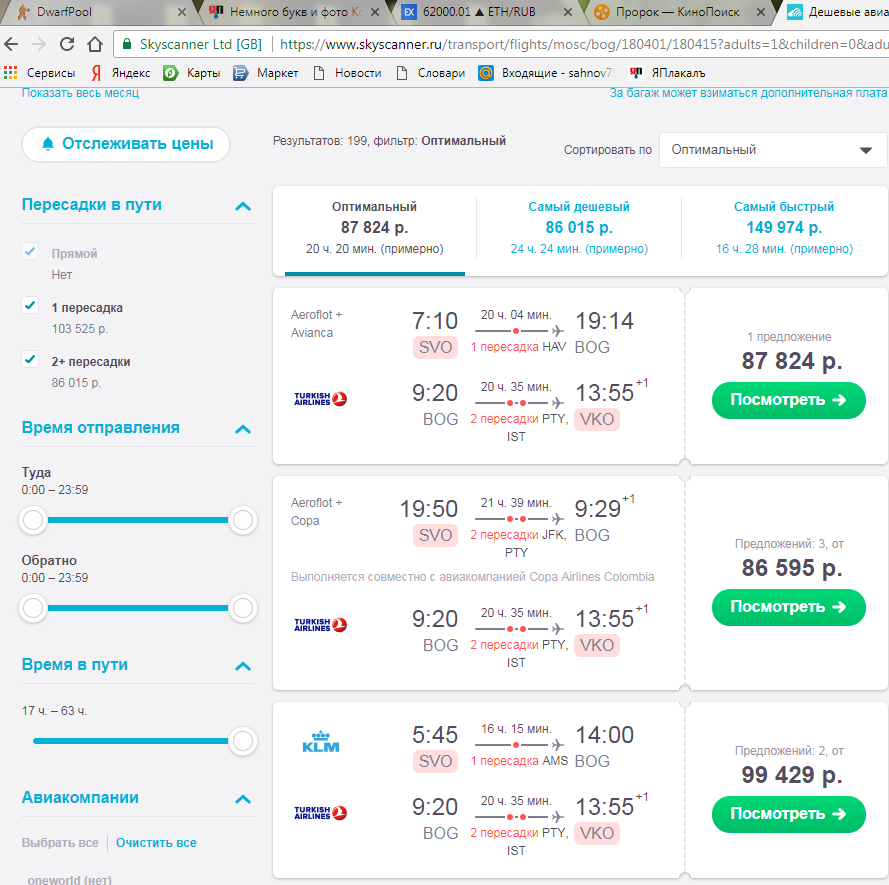Click the KLM 5:45 SVO flight row
Image resolution: width=889 pixels, height=885 pixels.
[x=462, y=747]
